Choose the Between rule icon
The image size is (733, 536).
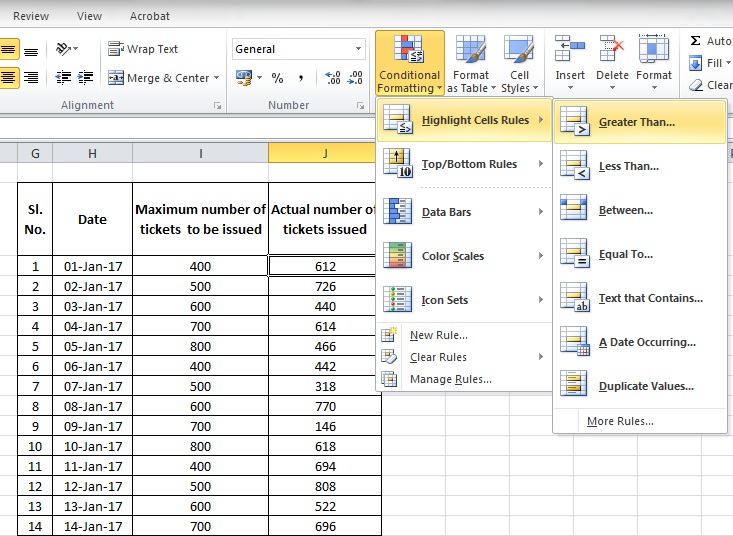pos(574,208)
